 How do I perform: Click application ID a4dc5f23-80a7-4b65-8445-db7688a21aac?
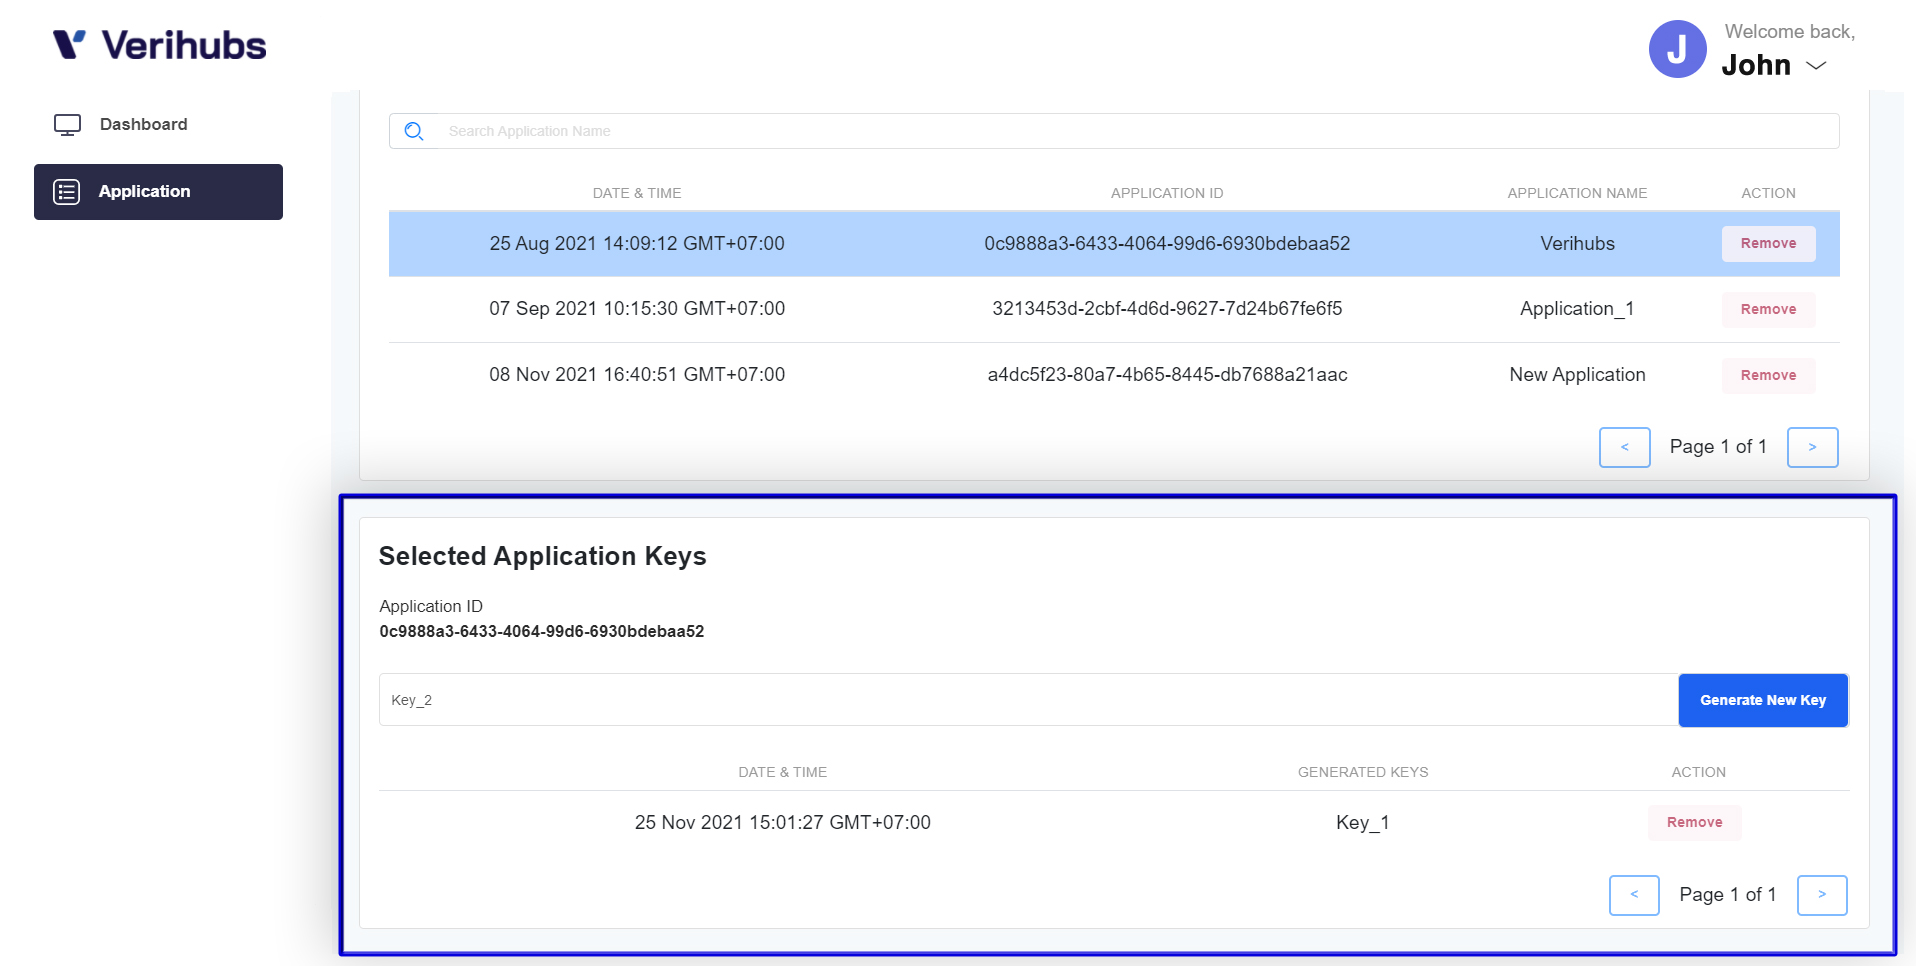1167,375
